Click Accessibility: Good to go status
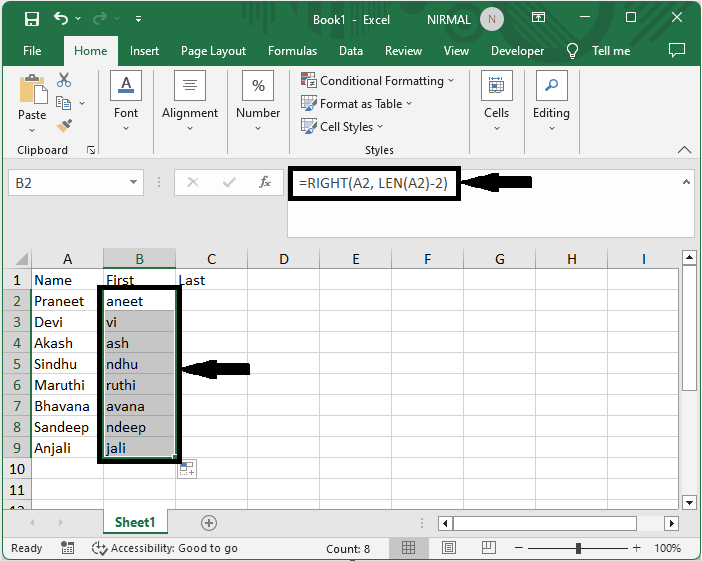The height and width of the screenshot is (561, 702). pos(165,548)
